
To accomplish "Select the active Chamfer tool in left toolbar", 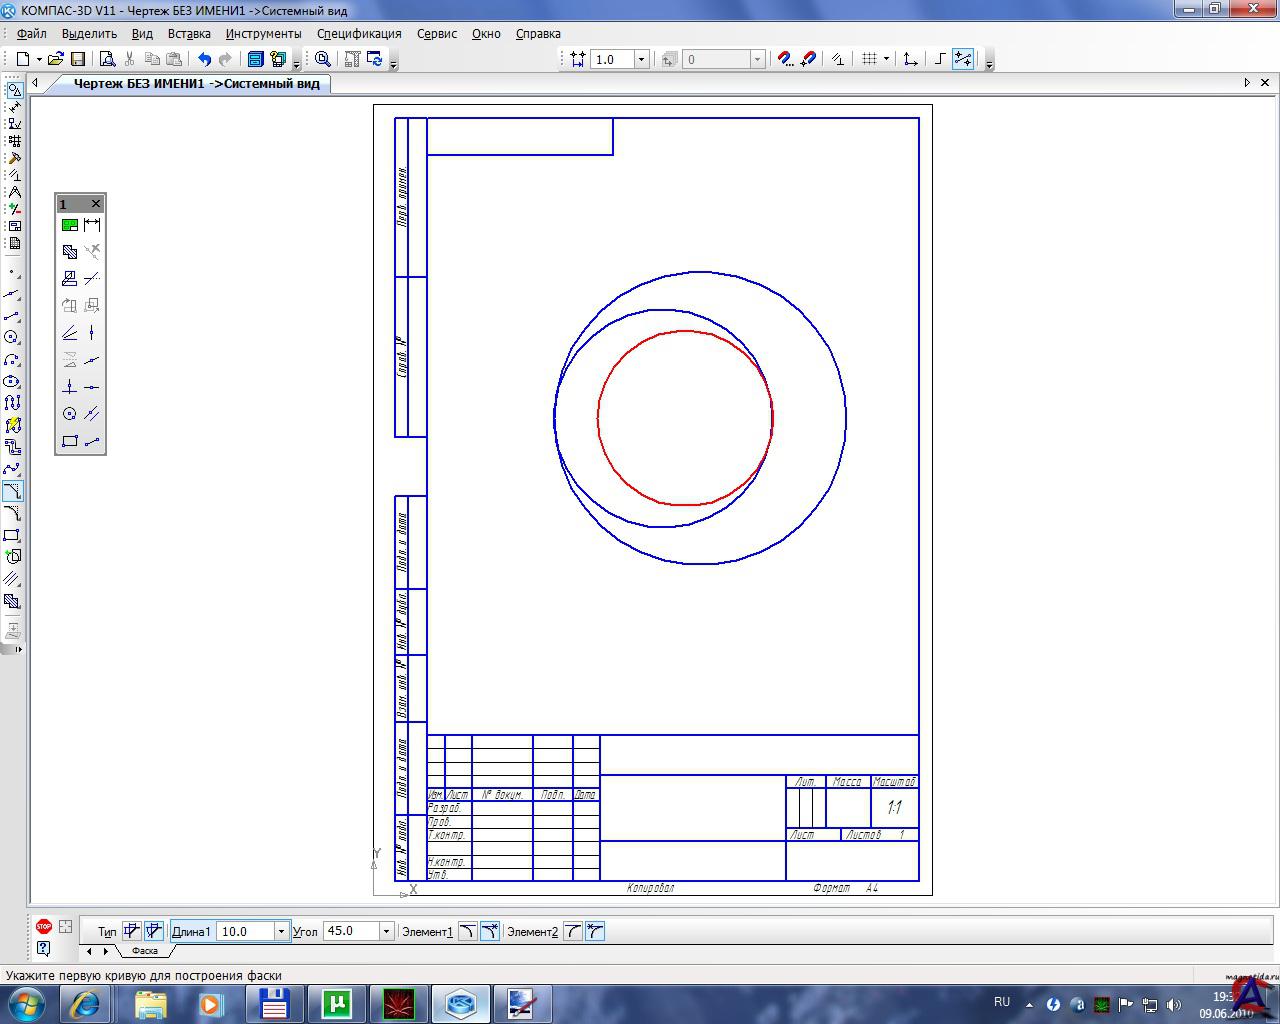I will (12, 491).
